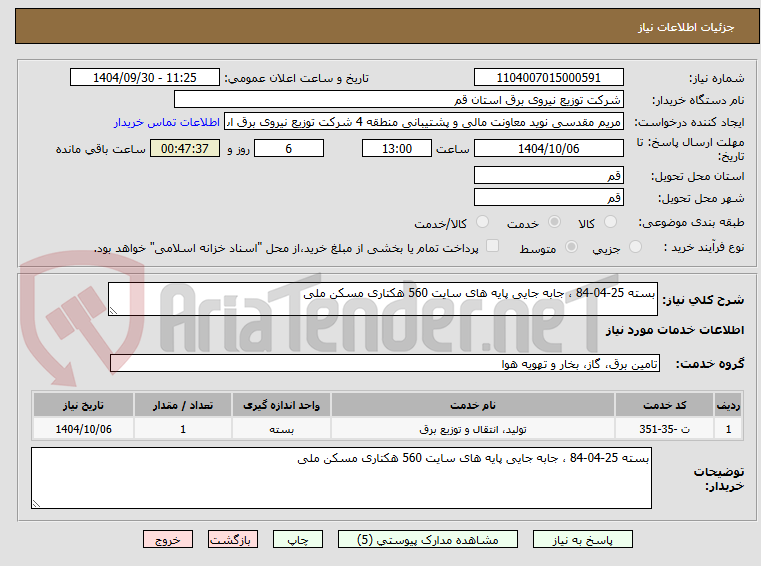Click the شهر محل تحویل field قم
The image size is (761, 566).
coord(548,197)
